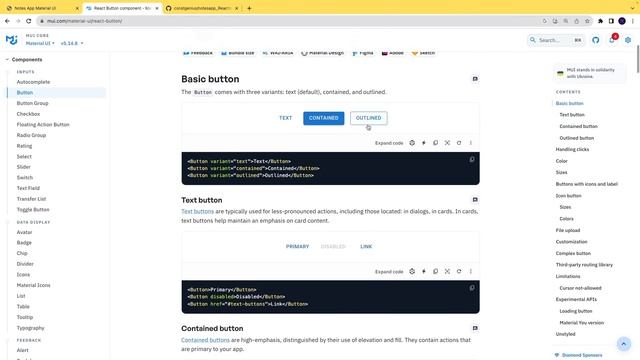Open Slider in the sidebar
The width and height of the screenshot is (640, 360).
(23, 167)
